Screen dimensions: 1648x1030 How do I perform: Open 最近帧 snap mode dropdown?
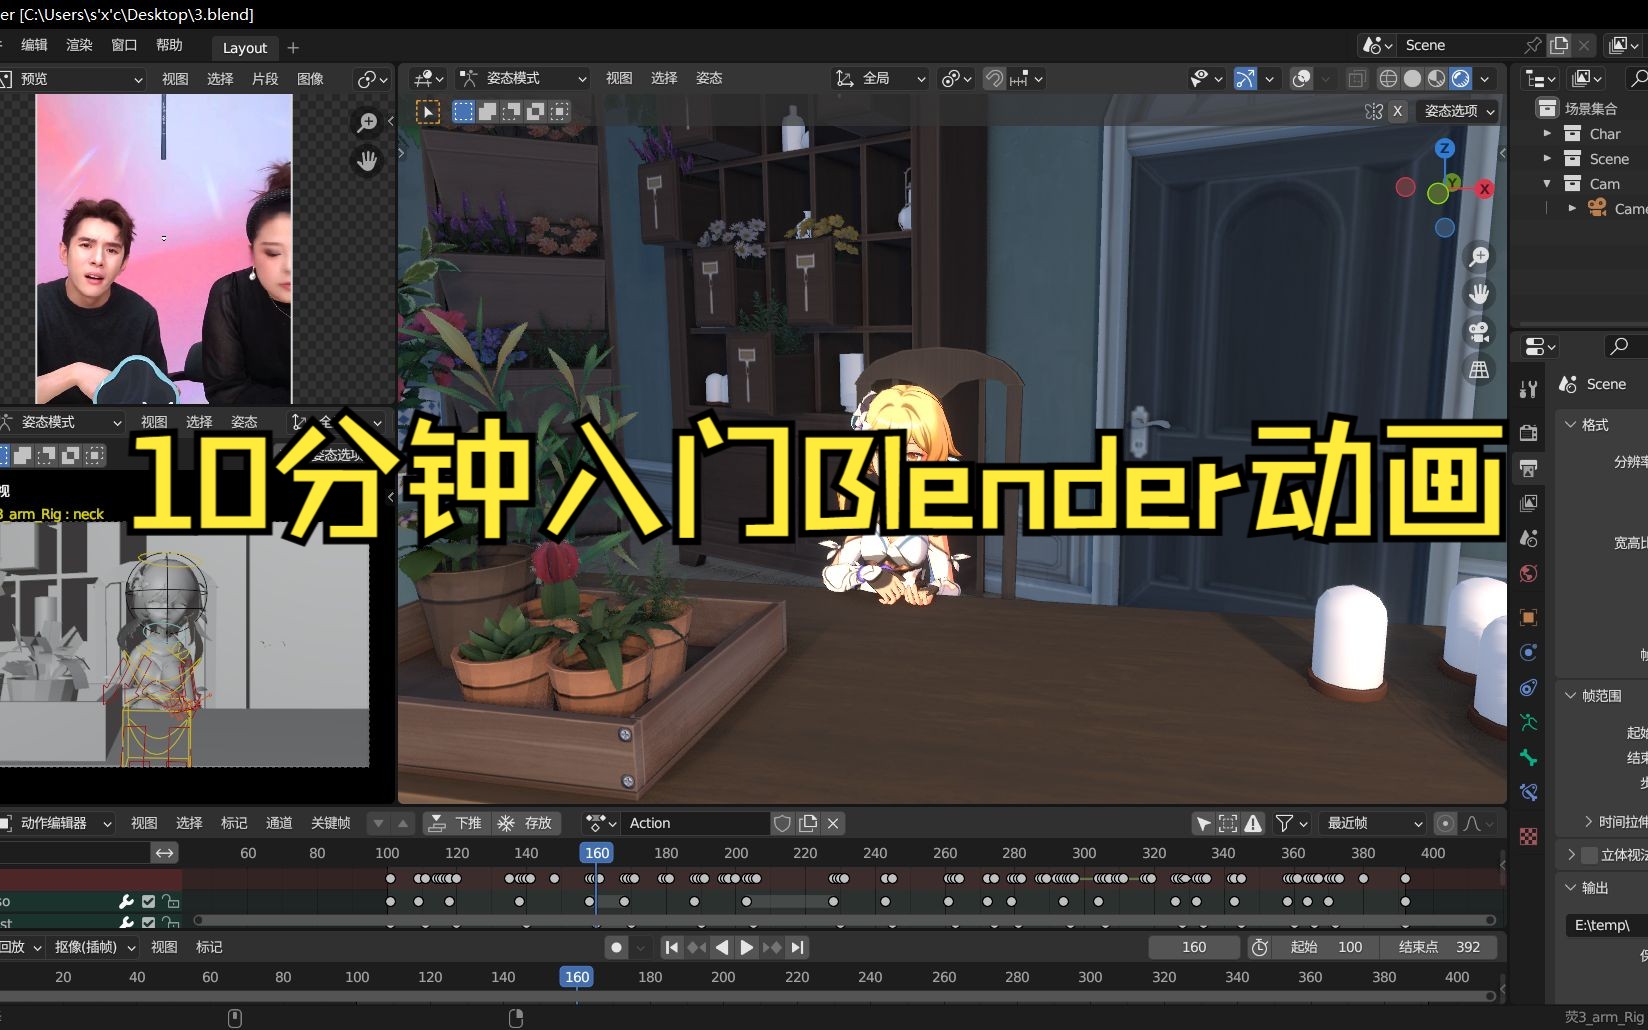pos(1373,823)
